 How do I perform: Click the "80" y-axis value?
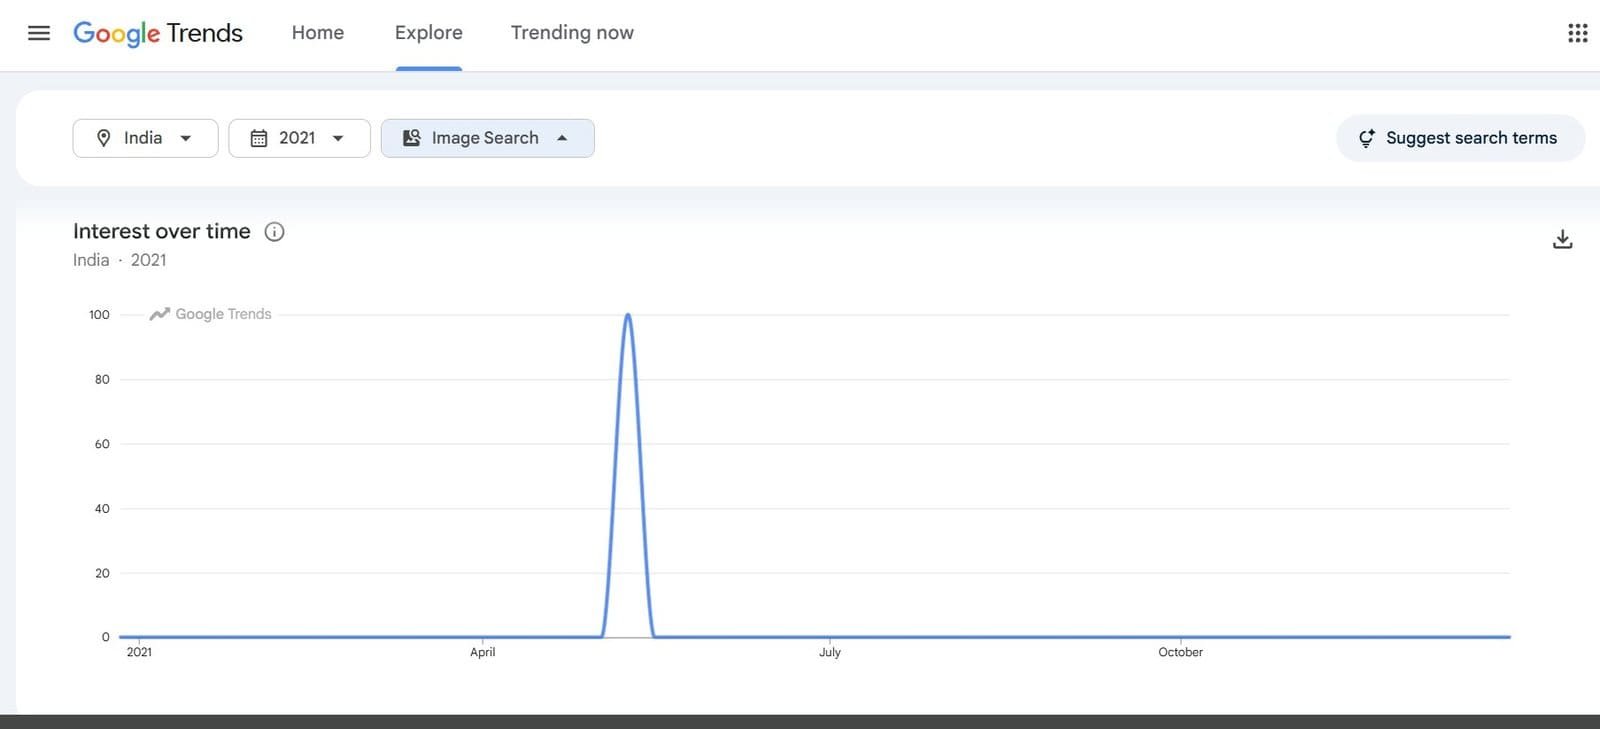coord(102,380)
